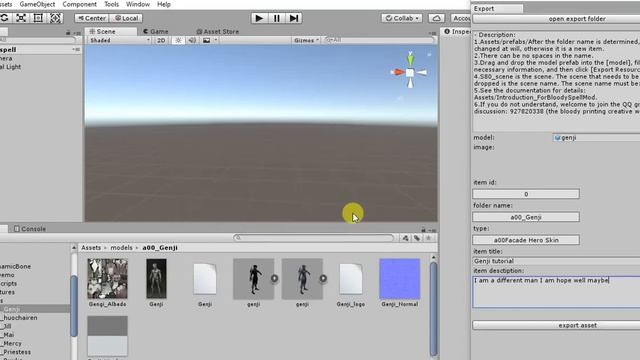
Task: Open the type dropdown a00Facade Hero Skin
Action: [526, 240]
